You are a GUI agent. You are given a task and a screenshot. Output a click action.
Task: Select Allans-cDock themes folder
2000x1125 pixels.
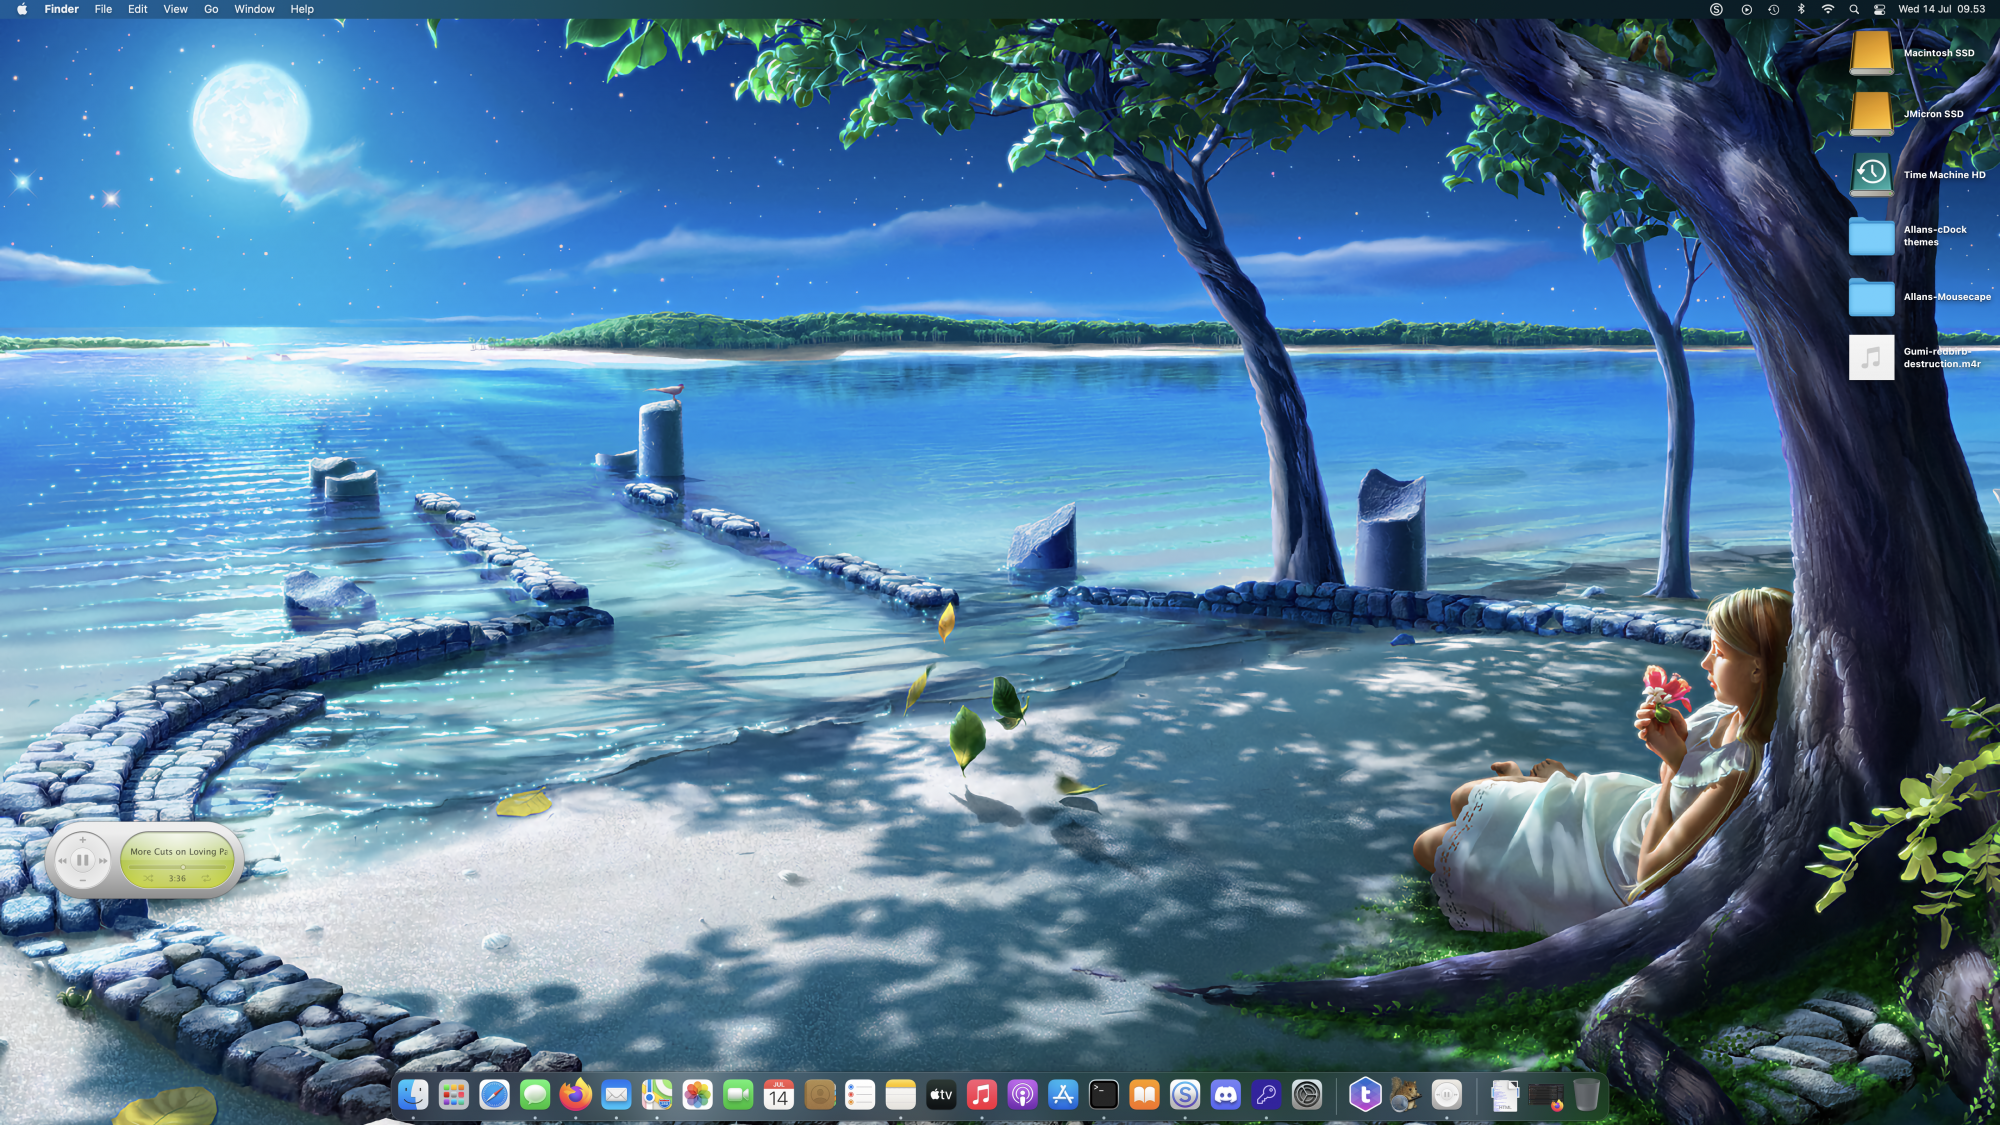1871,237
